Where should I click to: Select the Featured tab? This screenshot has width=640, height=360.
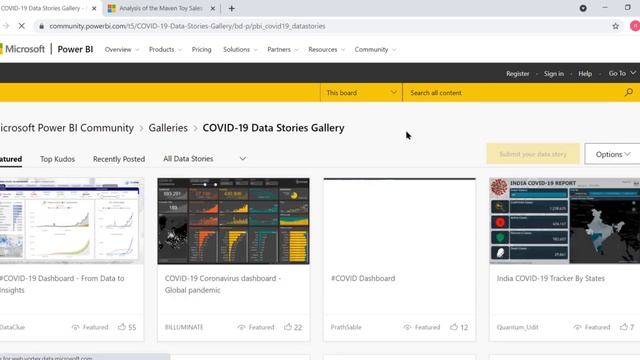click(x=11, y=159)
